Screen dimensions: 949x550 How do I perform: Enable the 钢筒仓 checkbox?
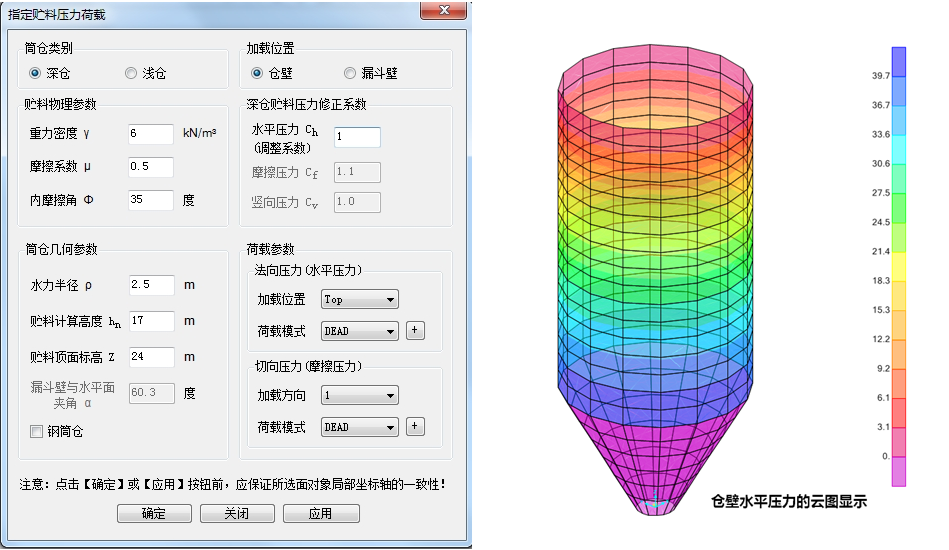37,432
